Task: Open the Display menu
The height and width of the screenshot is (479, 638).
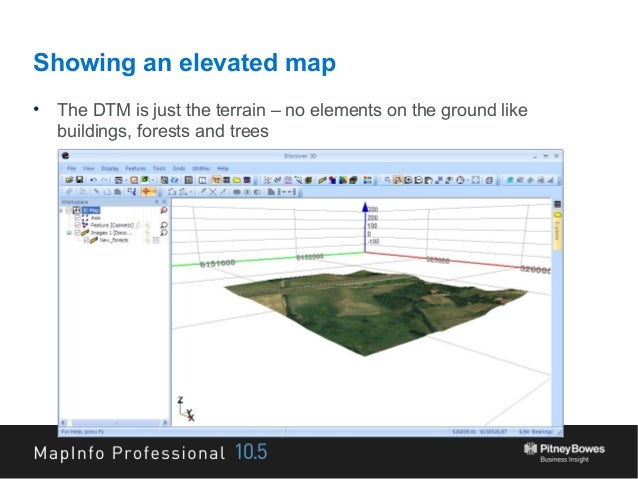Action: pyautogui.click(x=110, y=168)
